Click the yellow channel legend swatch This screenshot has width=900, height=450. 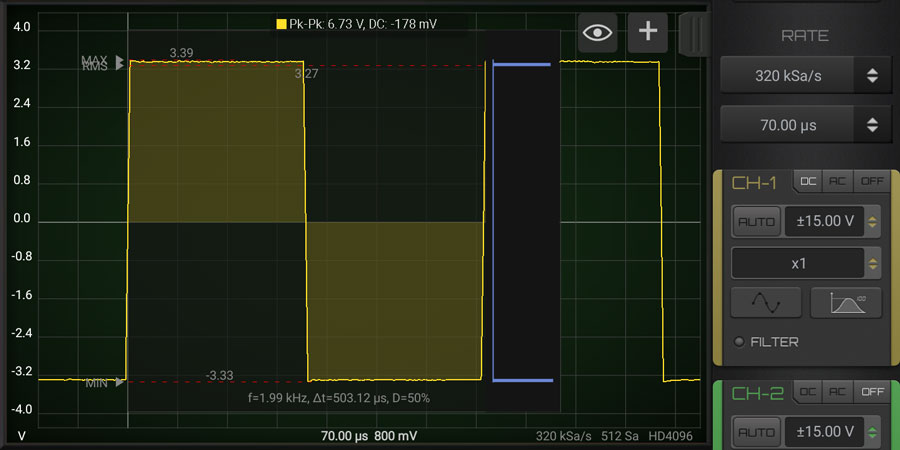click(x=281, y=23)
